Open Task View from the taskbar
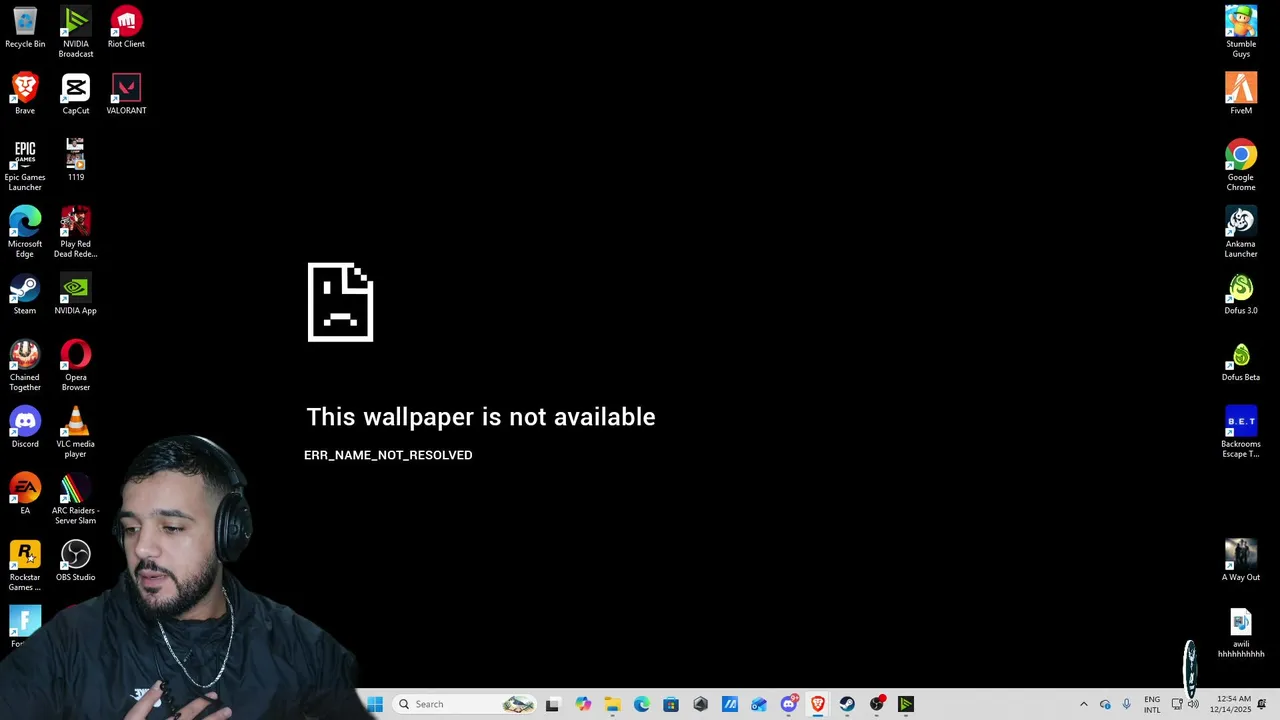The width and height of the screenshot is (1280, 720). click(553, 704)
